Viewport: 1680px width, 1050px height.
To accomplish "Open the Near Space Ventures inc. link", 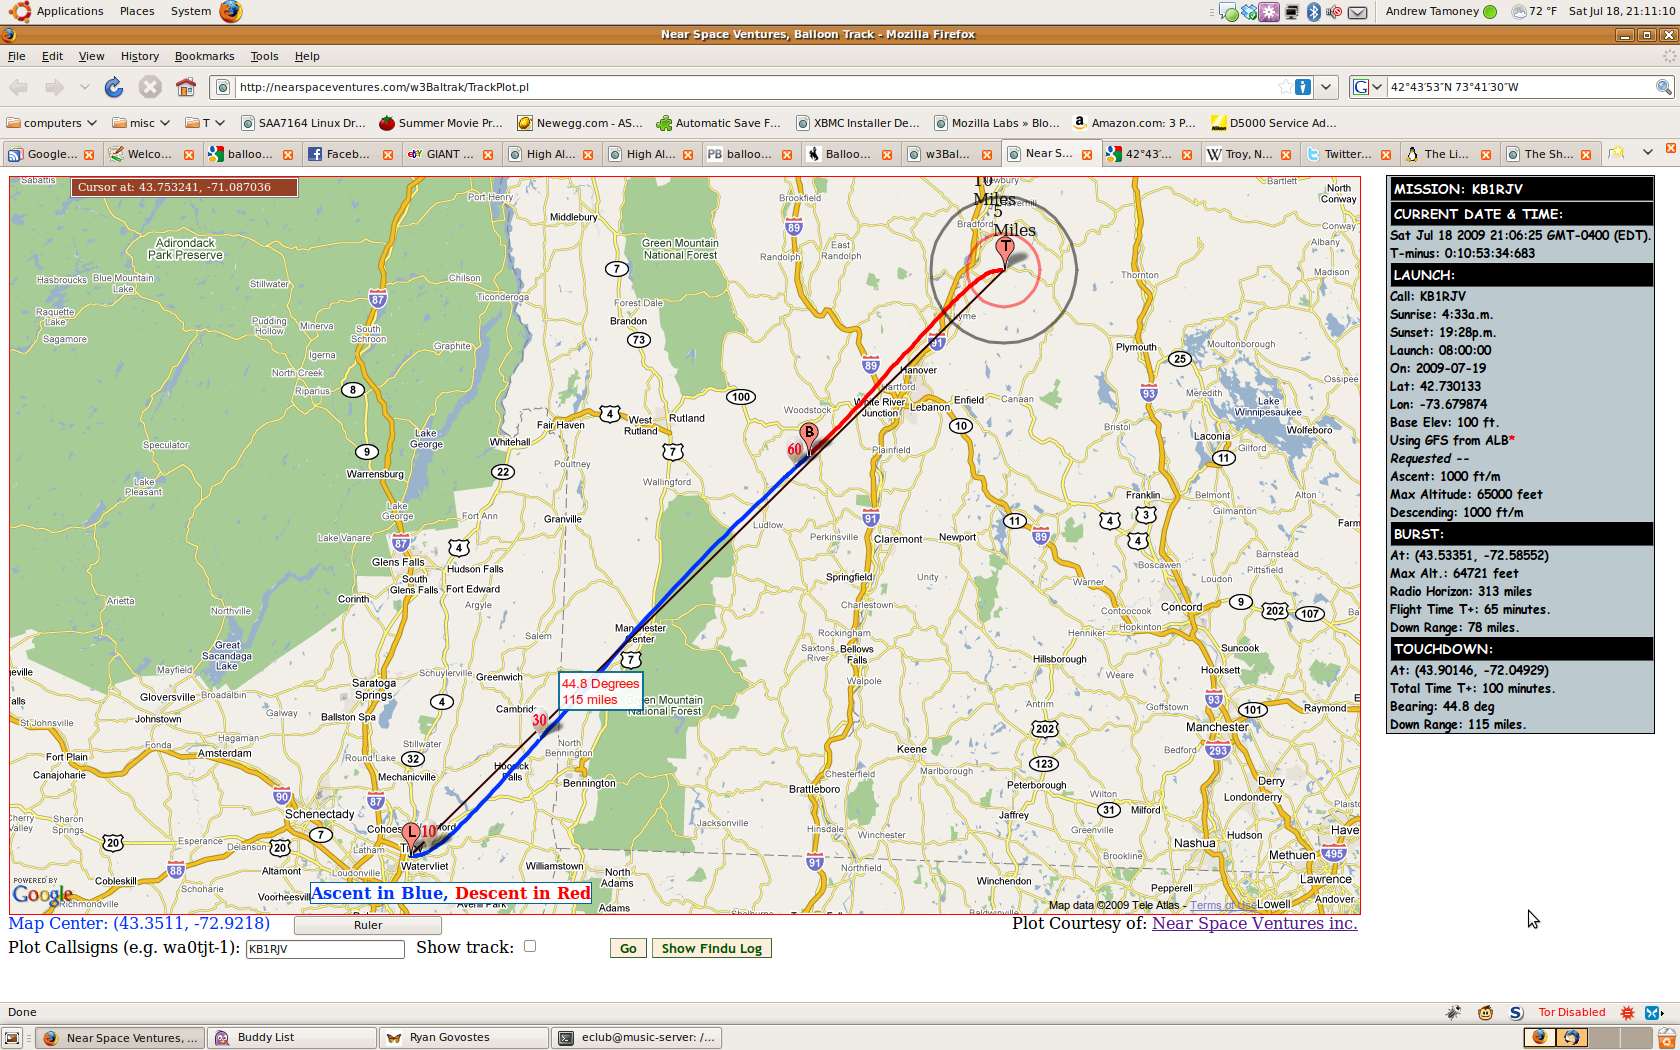I will pos(1254,923).
